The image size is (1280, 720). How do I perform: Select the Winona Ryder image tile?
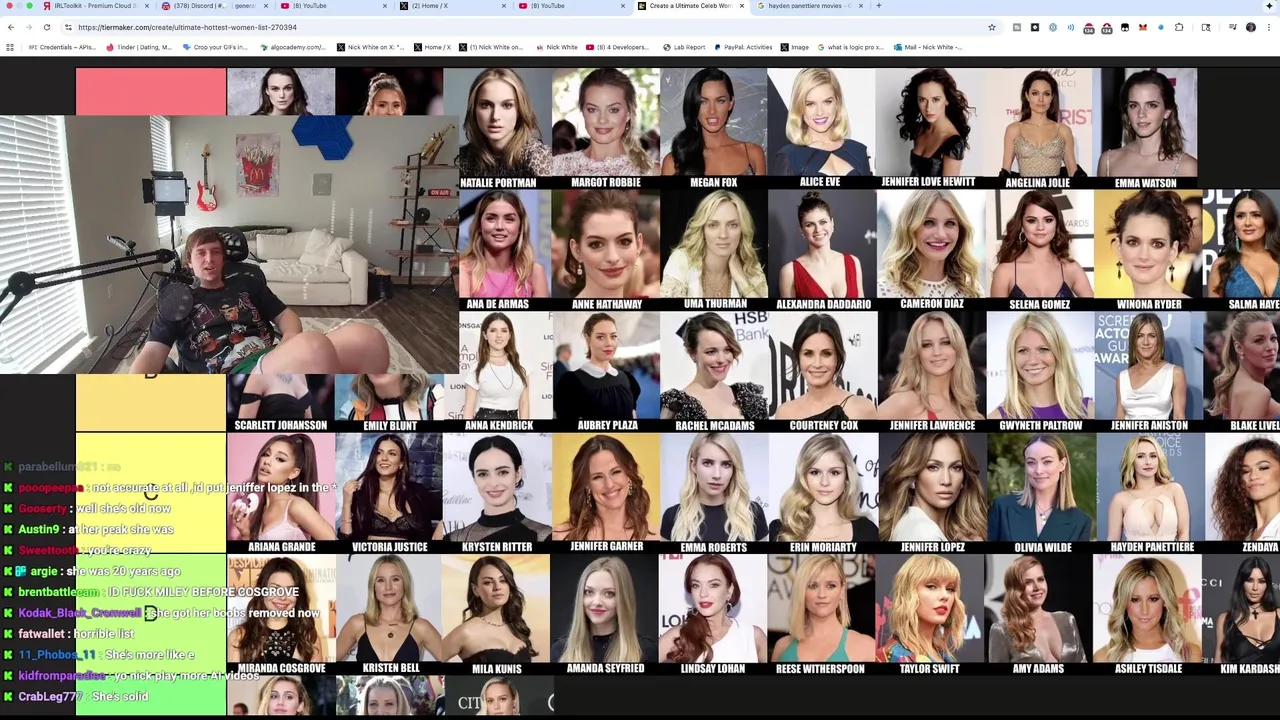click(x=1147, y=251)
